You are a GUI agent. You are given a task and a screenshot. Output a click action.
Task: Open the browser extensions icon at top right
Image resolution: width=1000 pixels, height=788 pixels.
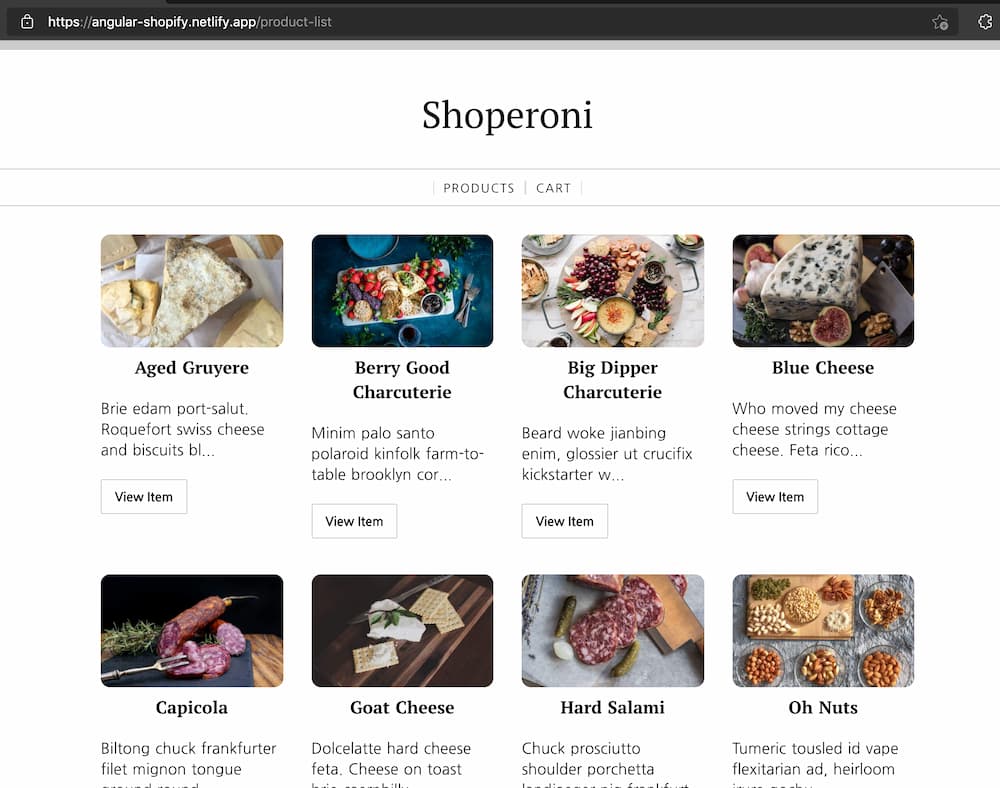tap(985, 21)
